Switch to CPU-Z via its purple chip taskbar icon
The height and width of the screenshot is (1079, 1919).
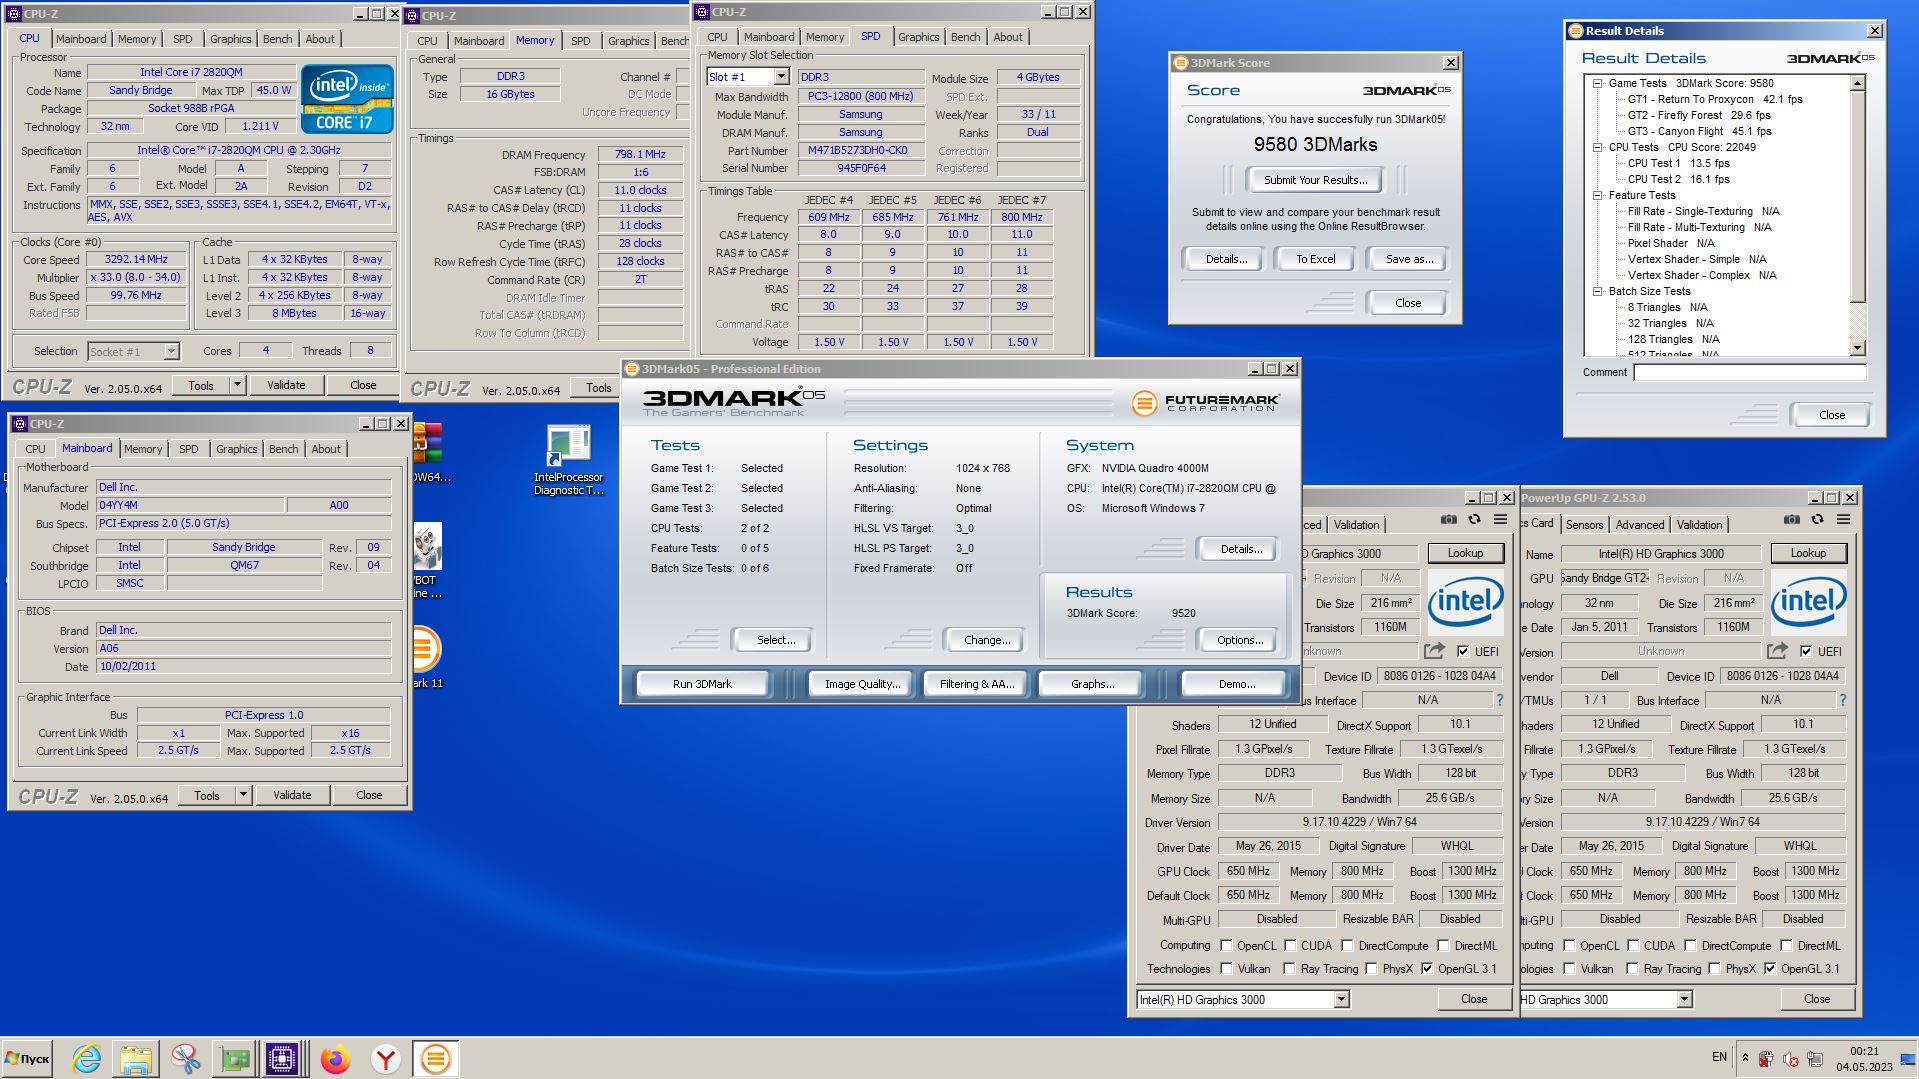pos(283,1059)
